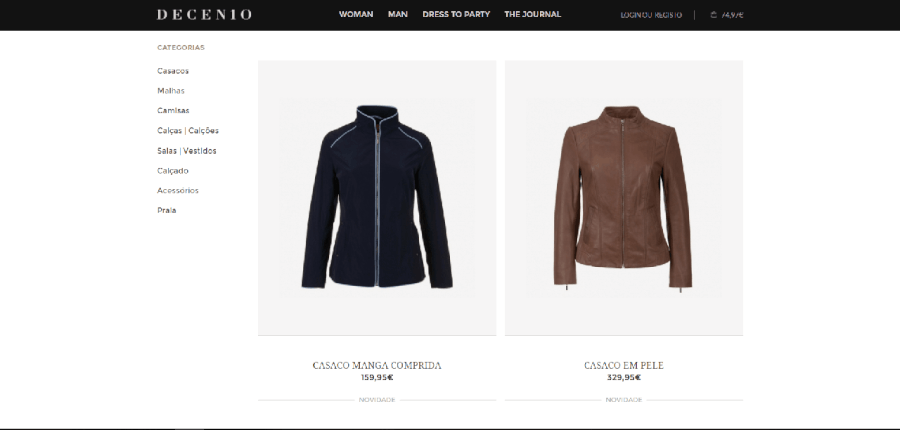Browse Calças | Calções category
Image resolution: width=900 pixels, height=430 pixels.
[x=188, y=131]
